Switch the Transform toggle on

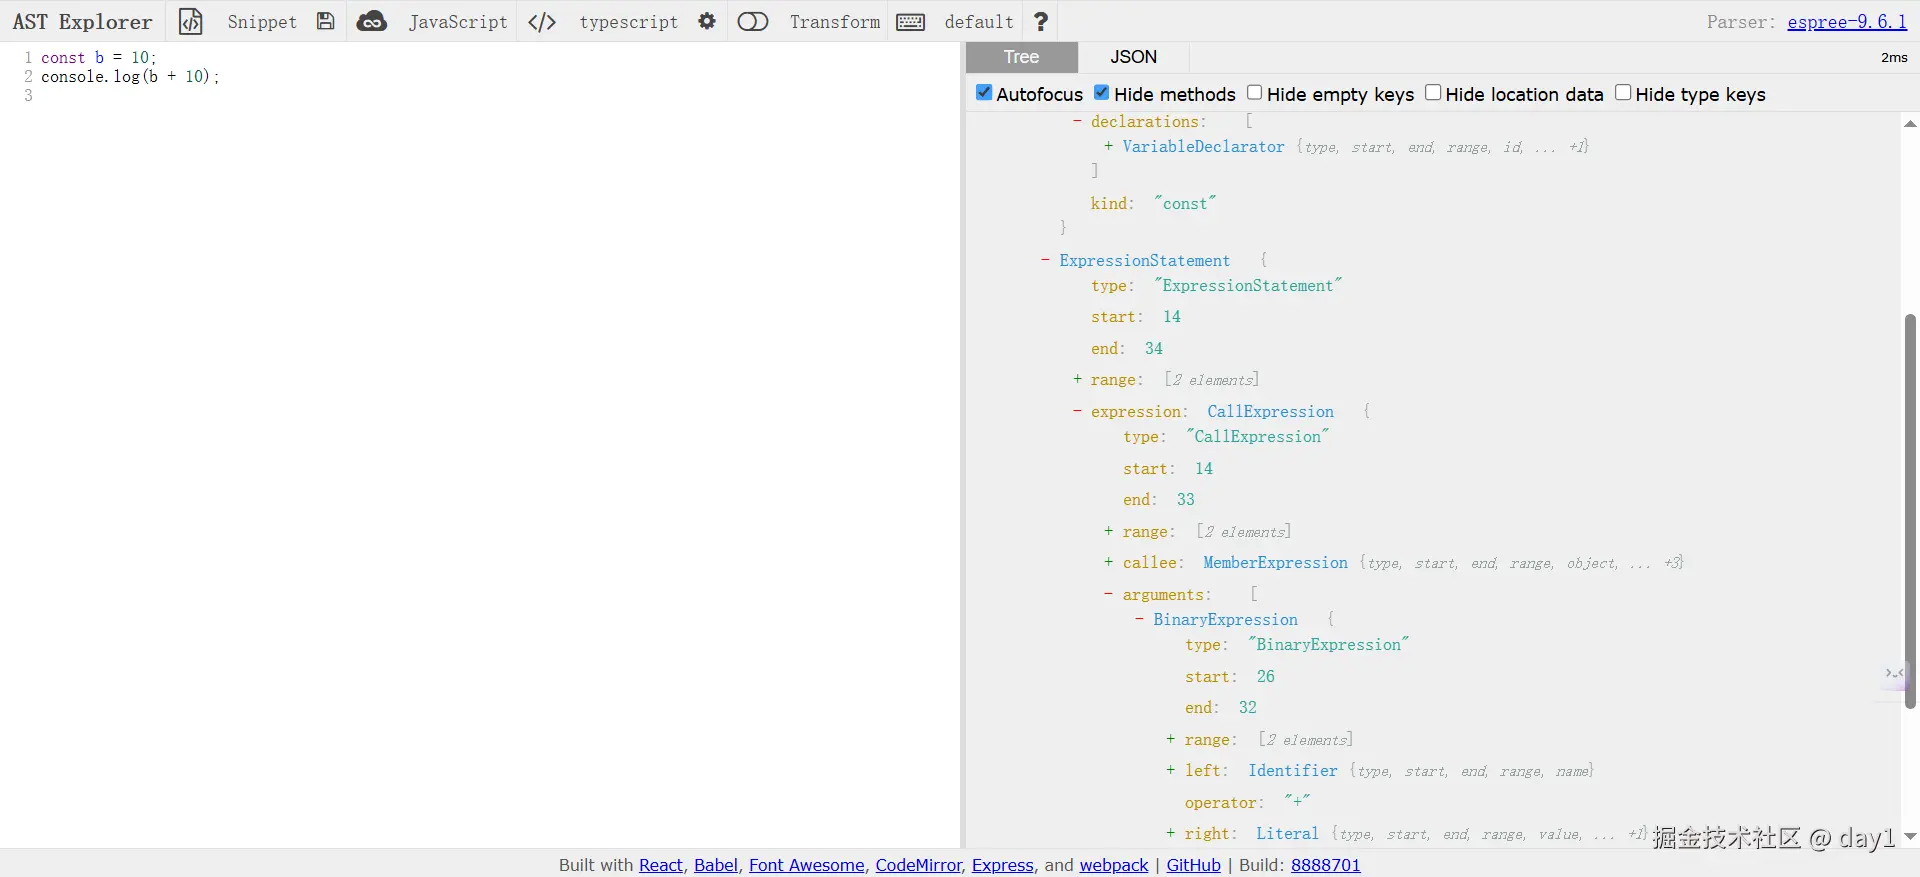coord(753,21)
